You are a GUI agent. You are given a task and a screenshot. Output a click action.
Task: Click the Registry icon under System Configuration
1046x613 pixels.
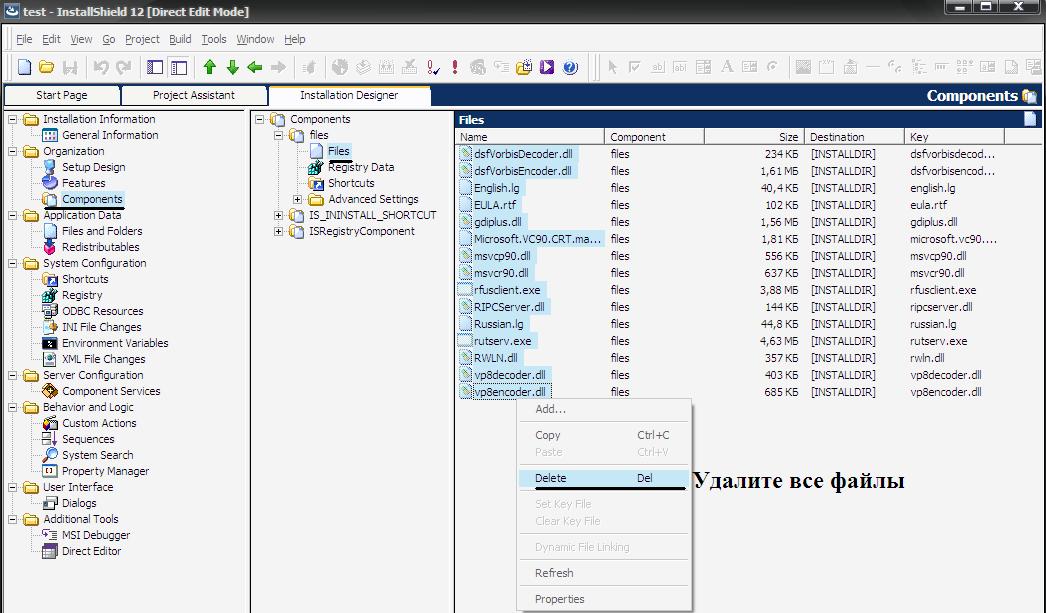click(50, 295)
